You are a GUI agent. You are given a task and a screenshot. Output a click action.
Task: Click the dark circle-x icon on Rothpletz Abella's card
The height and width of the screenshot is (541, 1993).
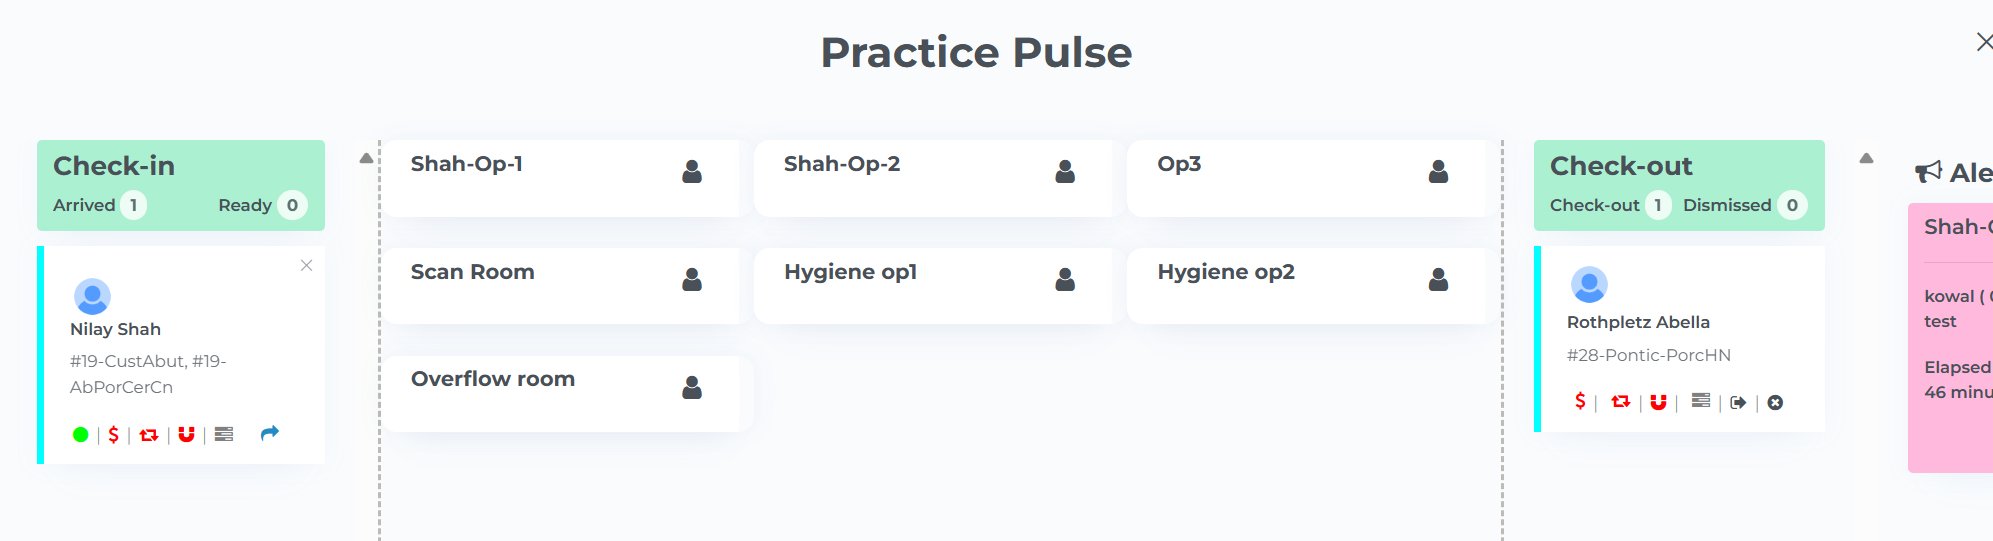point(1775,402)
